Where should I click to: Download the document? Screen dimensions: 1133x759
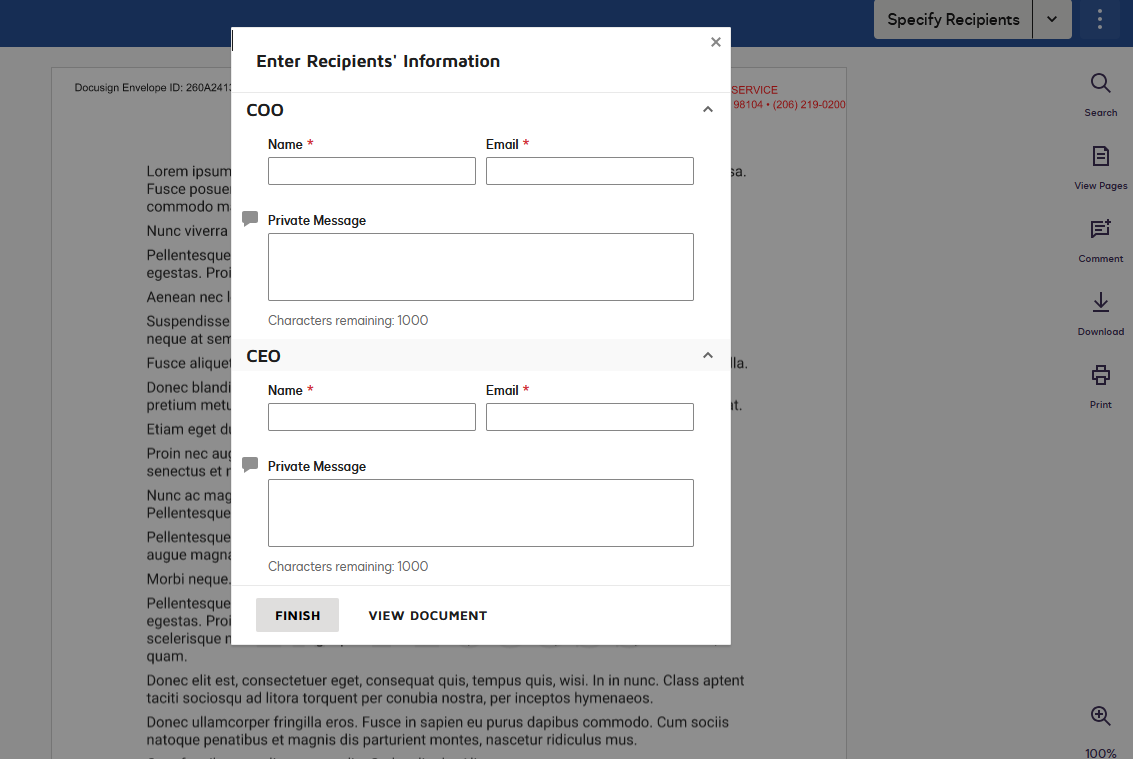[1100, 314]
